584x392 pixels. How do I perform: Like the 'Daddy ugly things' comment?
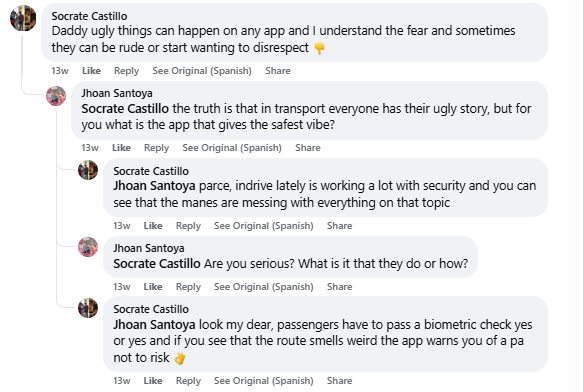tap(91, 71)
